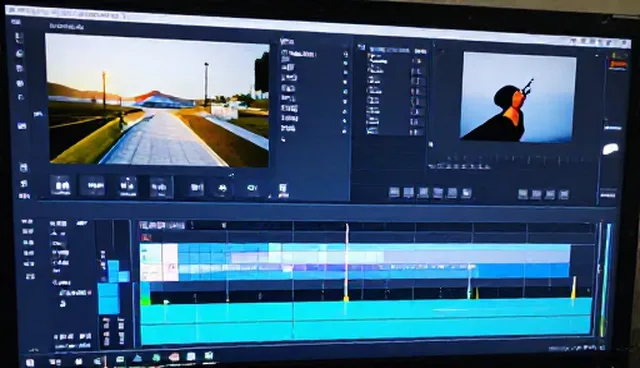This screenshot has height=368, width=640.
Task: Click the second icon in the left sidebar
Action: pos(19,53)
